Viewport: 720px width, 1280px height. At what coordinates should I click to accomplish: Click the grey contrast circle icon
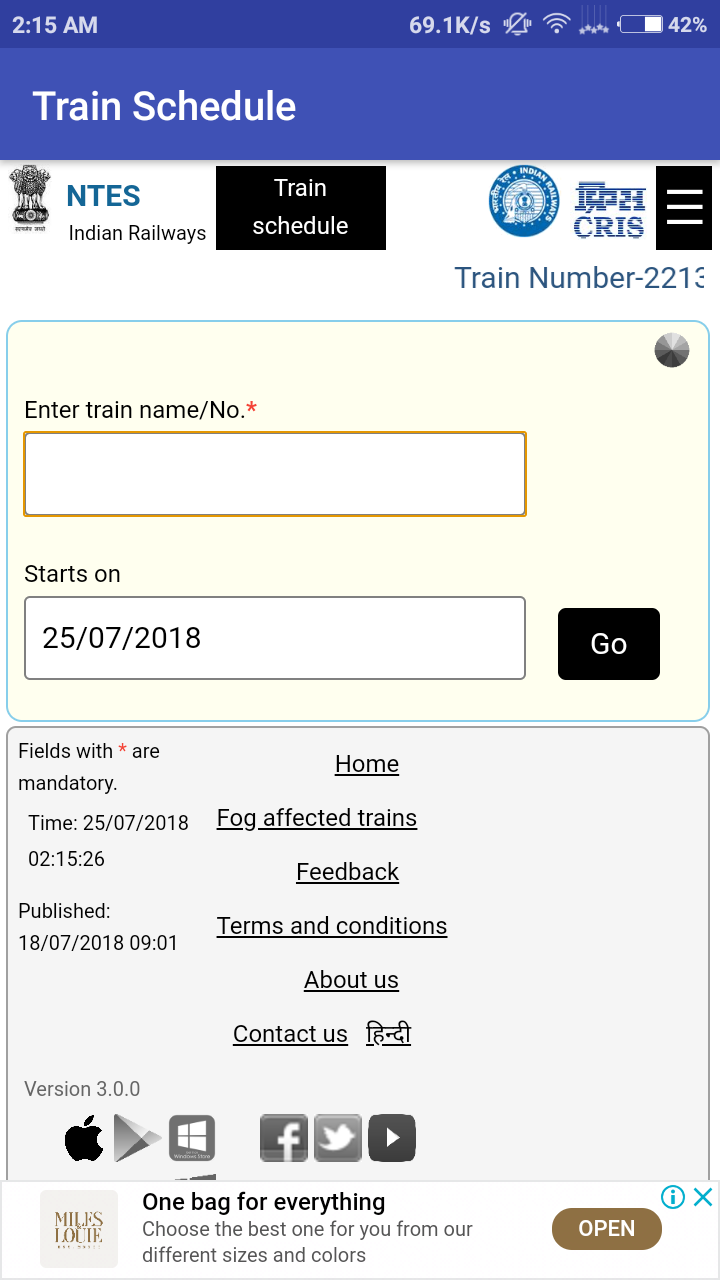pyautogui.click(x=672, y=350)
